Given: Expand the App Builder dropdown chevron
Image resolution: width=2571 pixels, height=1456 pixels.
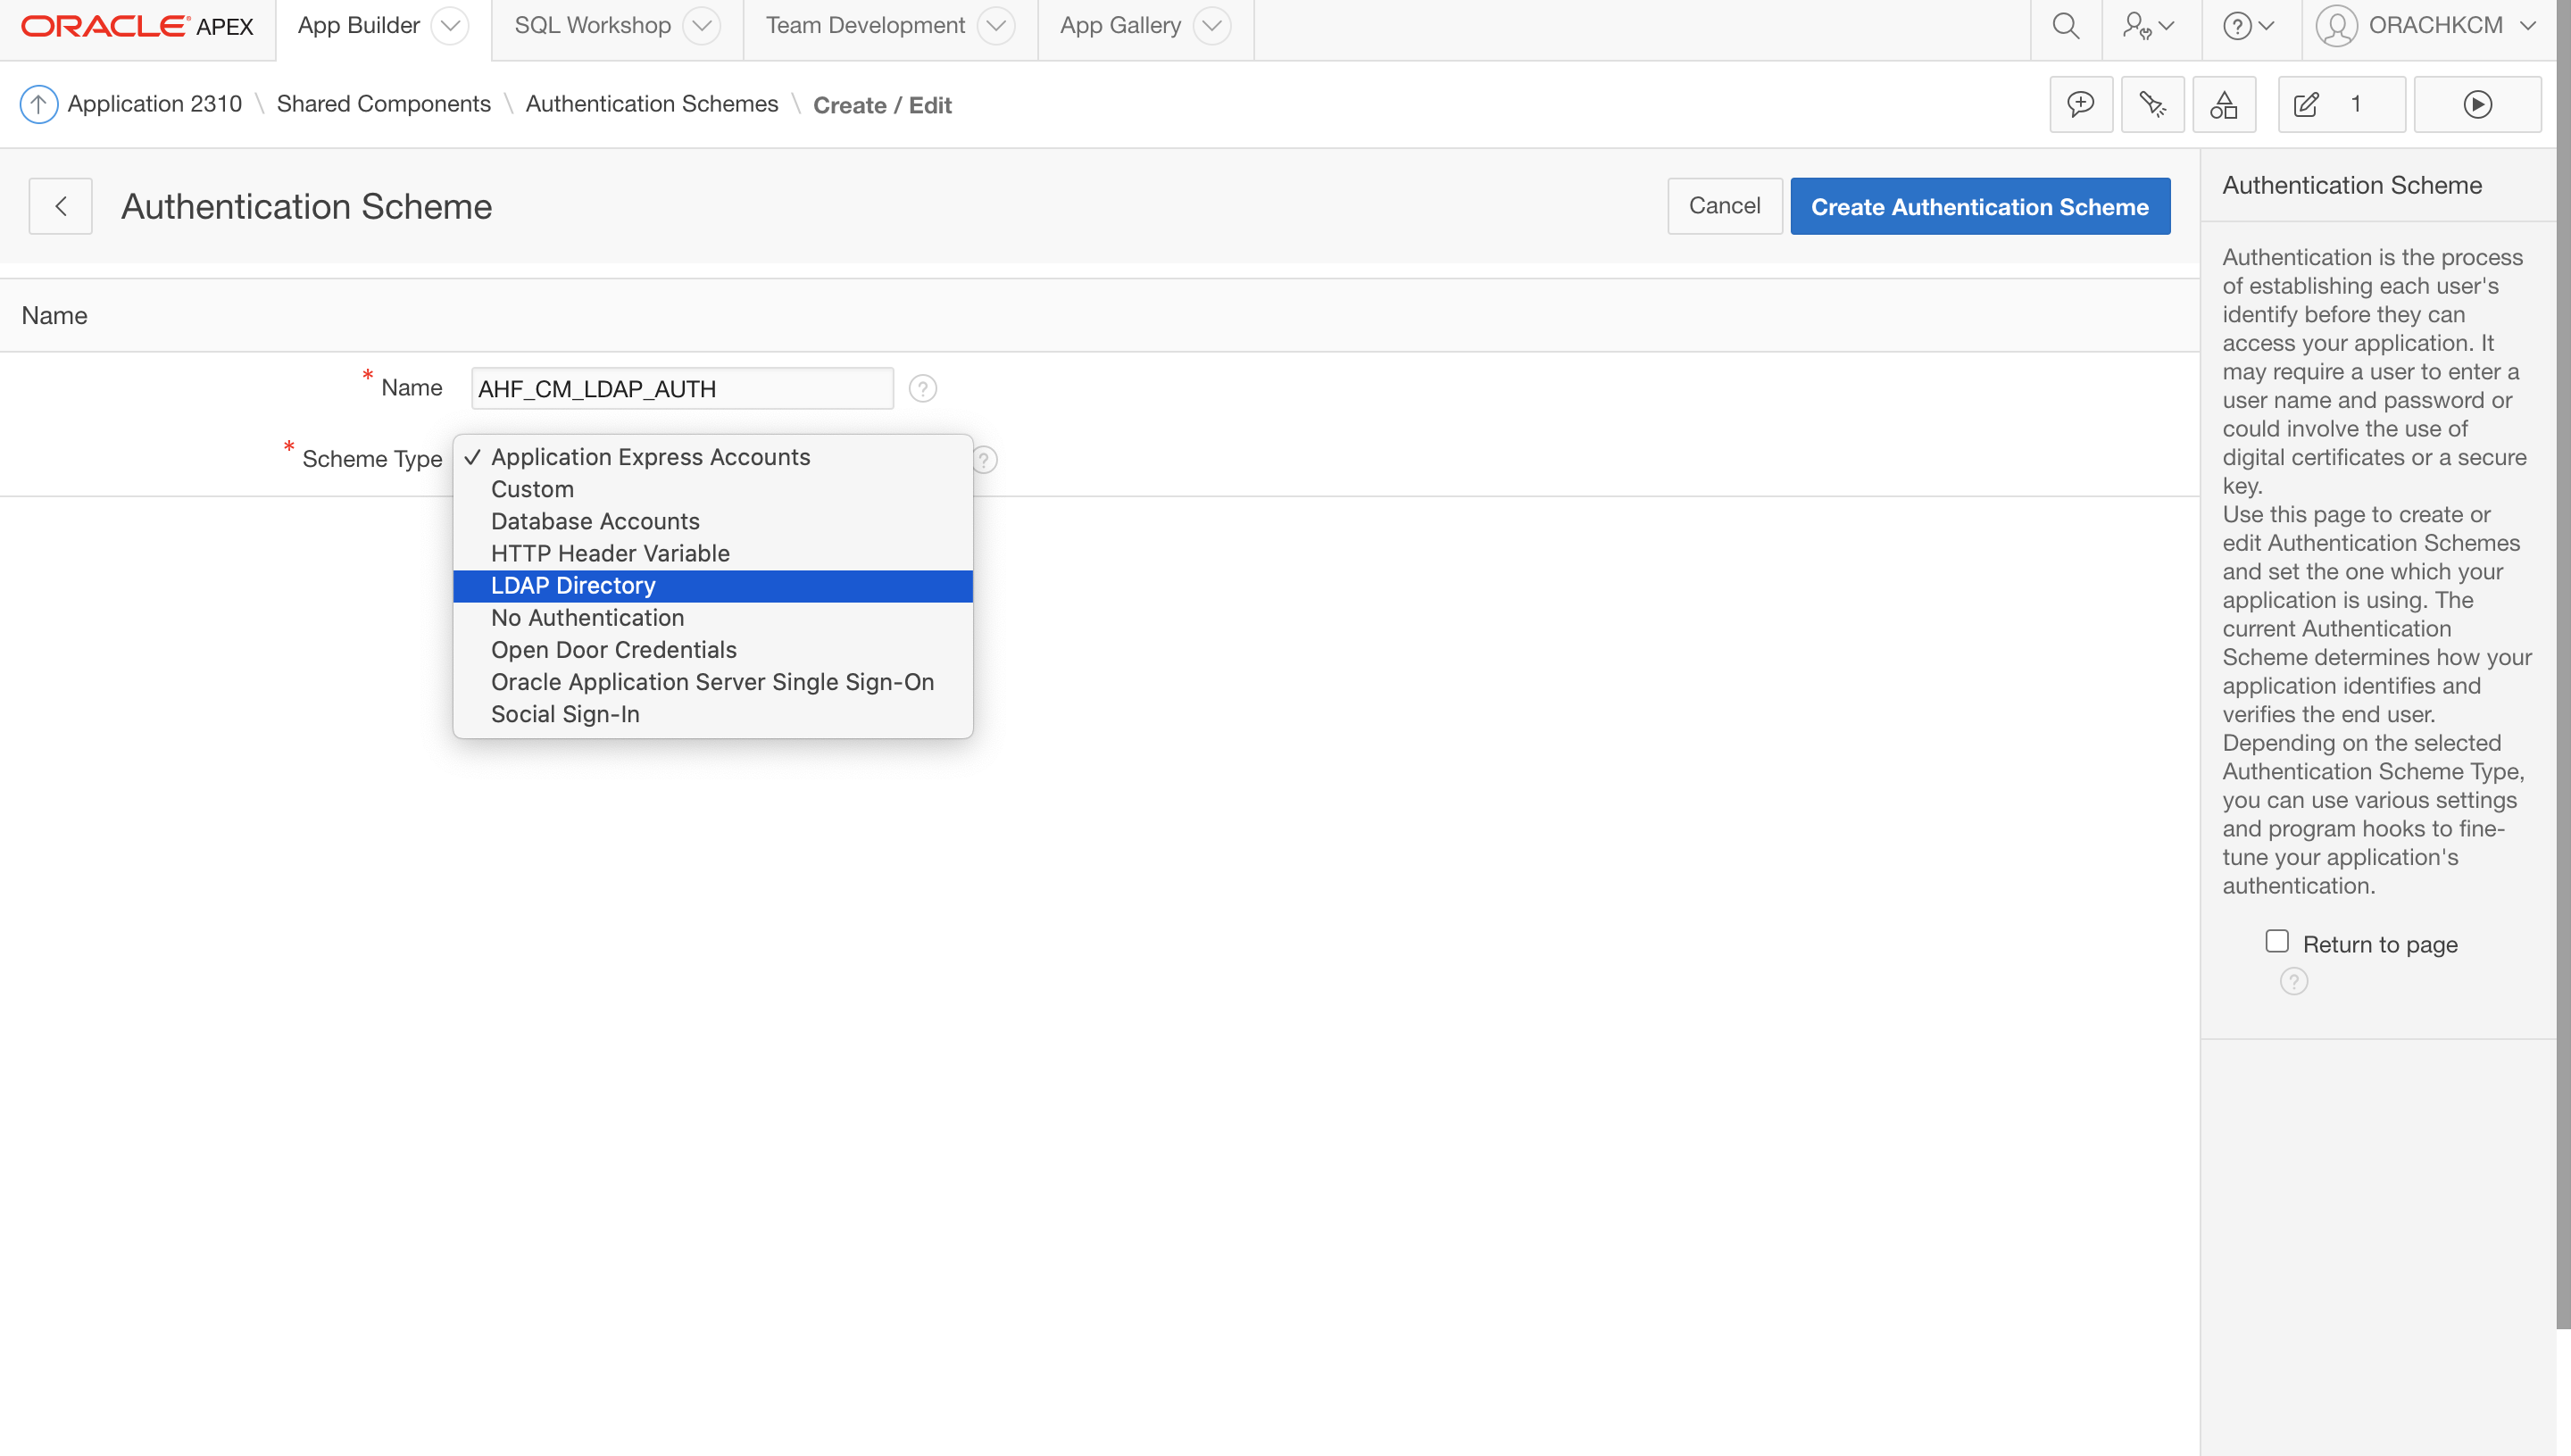Looking at the screenshot, I should 450,26.
